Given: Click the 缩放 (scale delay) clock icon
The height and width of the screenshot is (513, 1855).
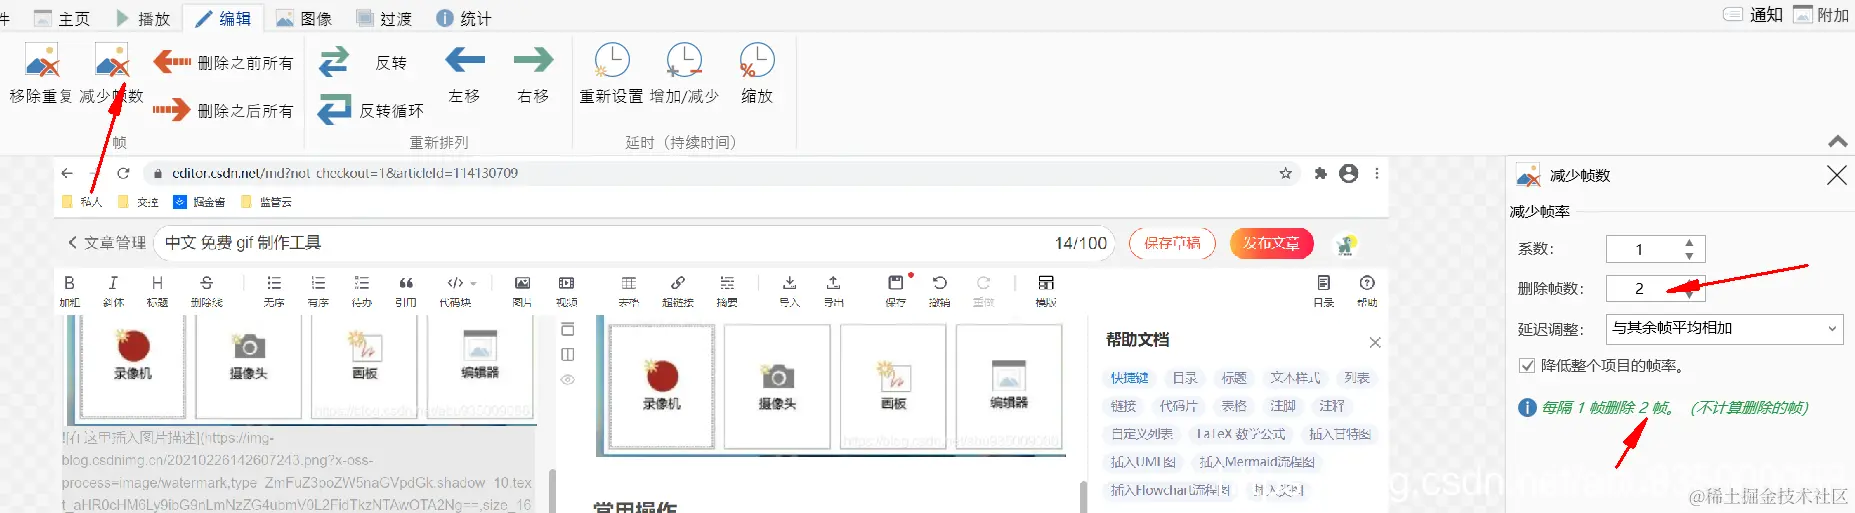Looking at the screenshot, I should click(757, 62).
